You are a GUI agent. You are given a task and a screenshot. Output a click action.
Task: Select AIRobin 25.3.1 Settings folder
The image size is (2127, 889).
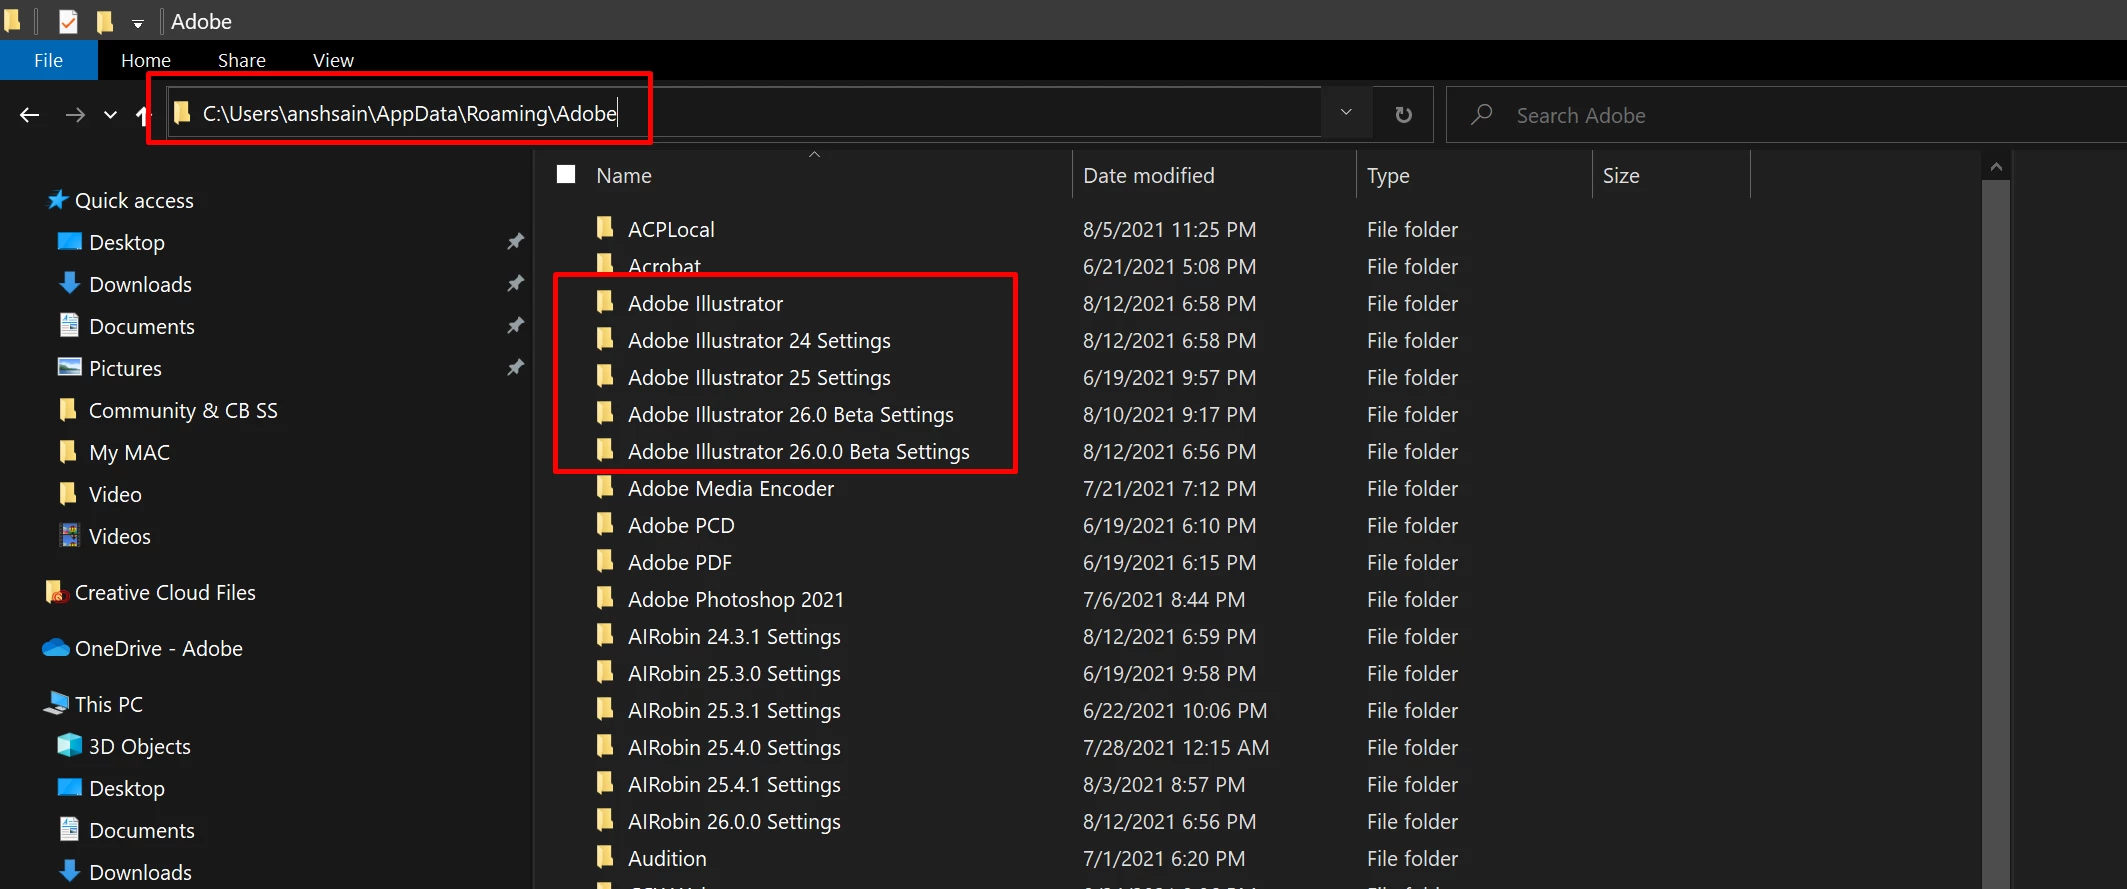coord(734,710)
